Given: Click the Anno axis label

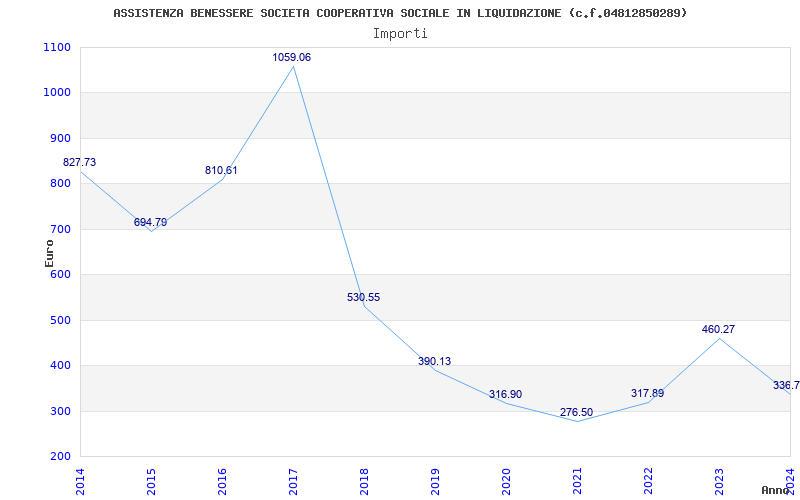Looking at the screenshot, I should pyautogui.click(x=774, y=490).
